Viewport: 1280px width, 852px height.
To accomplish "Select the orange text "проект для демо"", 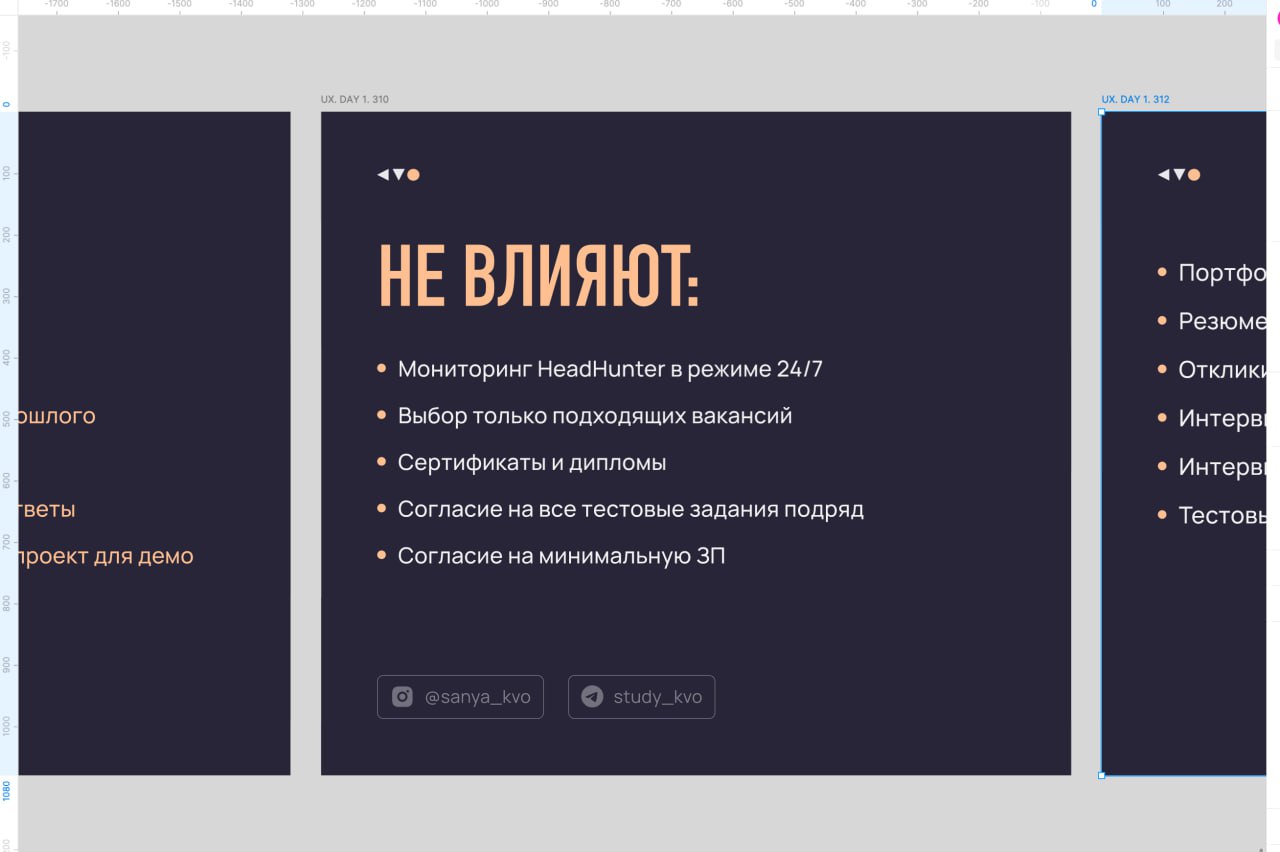I will click(106, 556).
